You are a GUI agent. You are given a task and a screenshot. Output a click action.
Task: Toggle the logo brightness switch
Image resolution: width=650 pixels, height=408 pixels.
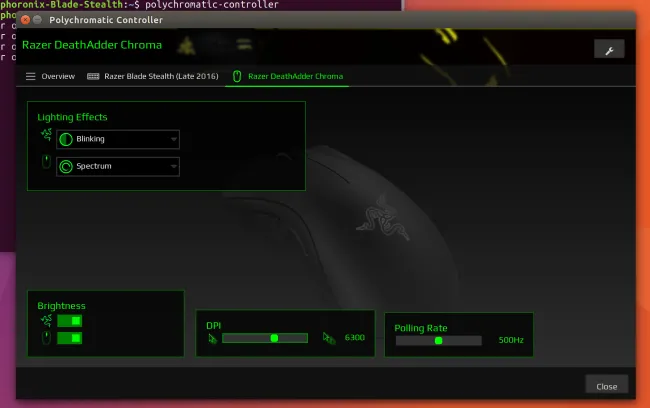pyautogui.click(x=70, y=321)
